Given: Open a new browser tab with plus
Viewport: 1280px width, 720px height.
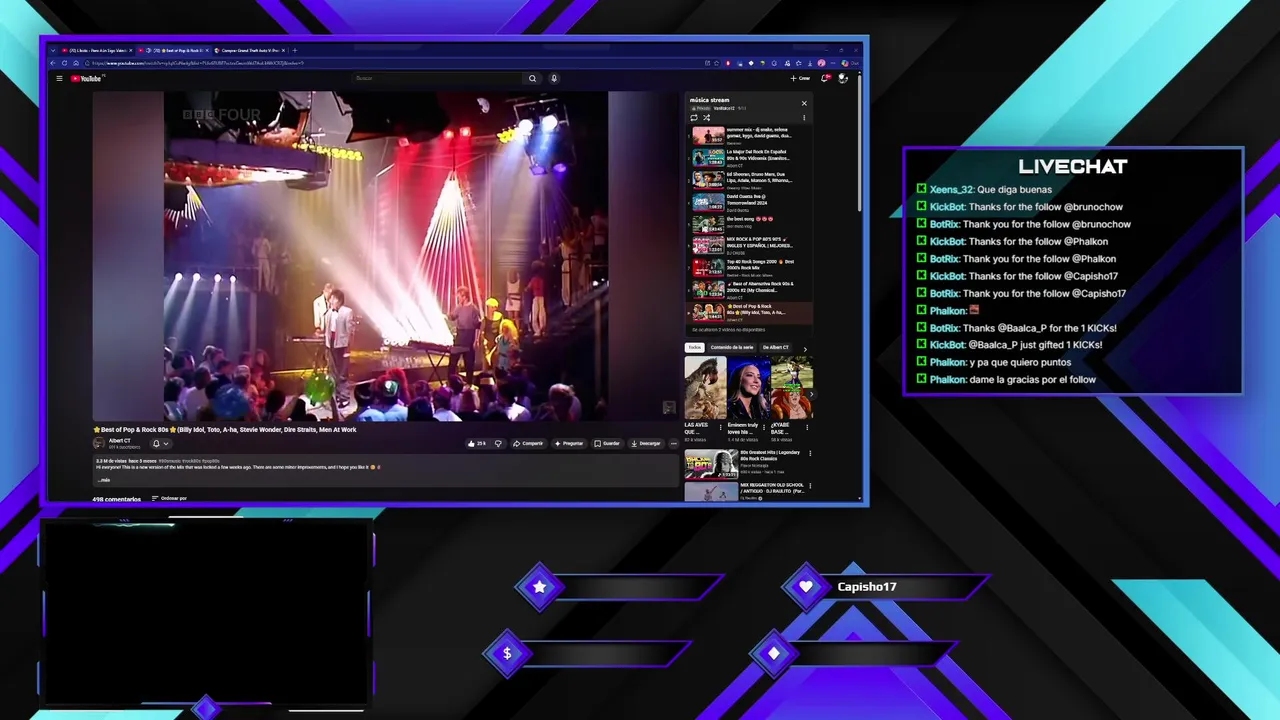Looking at the screenshot, I should (x=294, y=50).
